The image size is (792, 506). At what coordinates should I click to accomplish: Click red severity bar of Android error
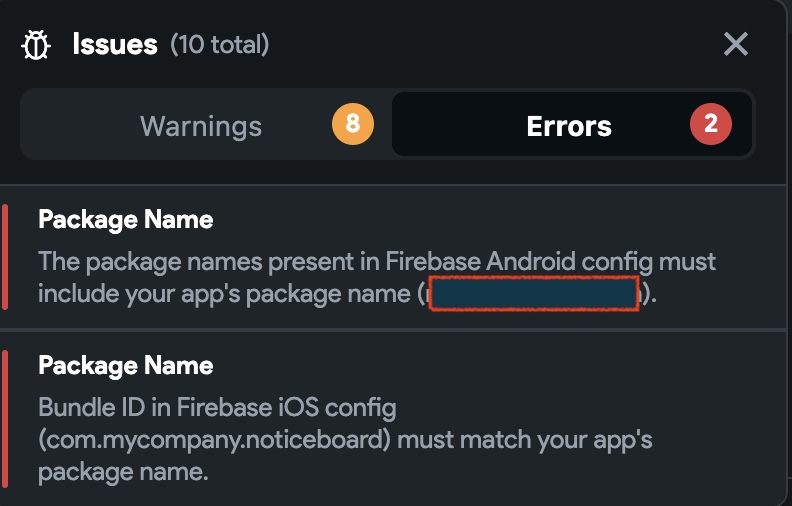[x=5, y=257]
